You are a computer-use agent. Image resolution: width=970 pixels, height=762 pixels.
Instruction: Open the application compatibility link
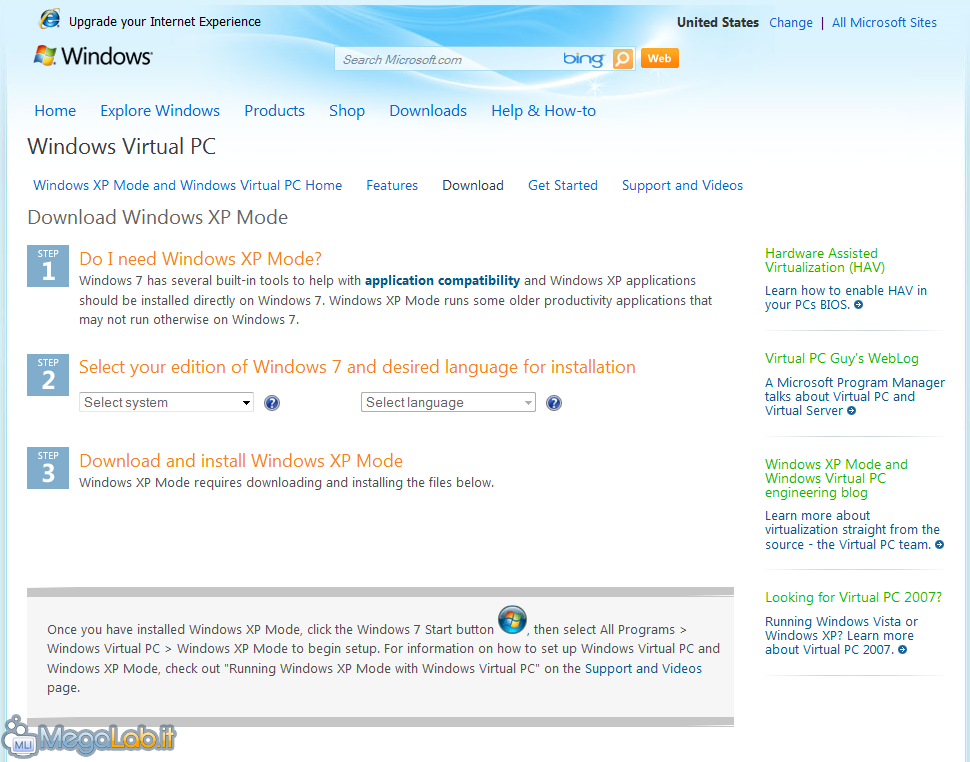[x=442, y=281]
